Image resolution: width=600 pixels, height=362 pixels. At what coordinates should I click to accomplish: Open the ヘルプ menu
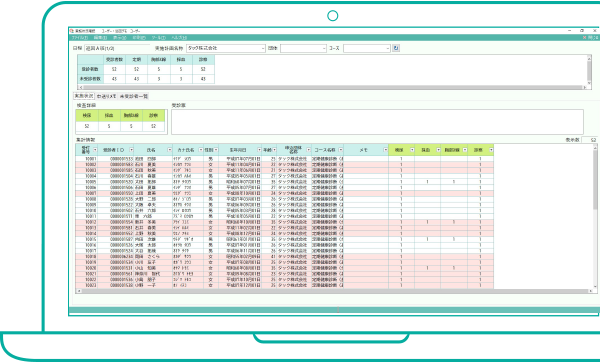[x=179, y=38]
